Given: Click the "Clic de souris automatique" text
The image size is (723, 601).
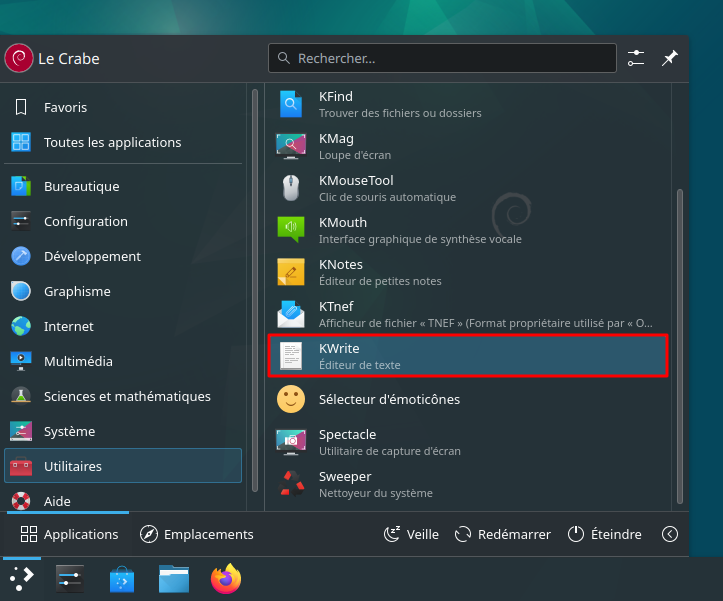Looking at the screenshot, I should click(387, 197).
